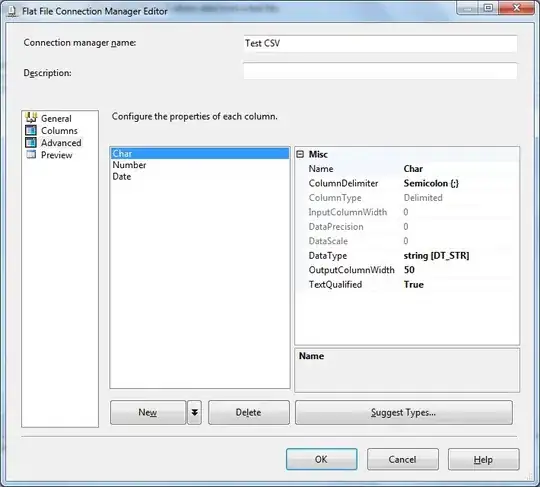The width and height of the screenshot is (540, 487).
Task: Click the Preview page icon
Action: (31, 154)
